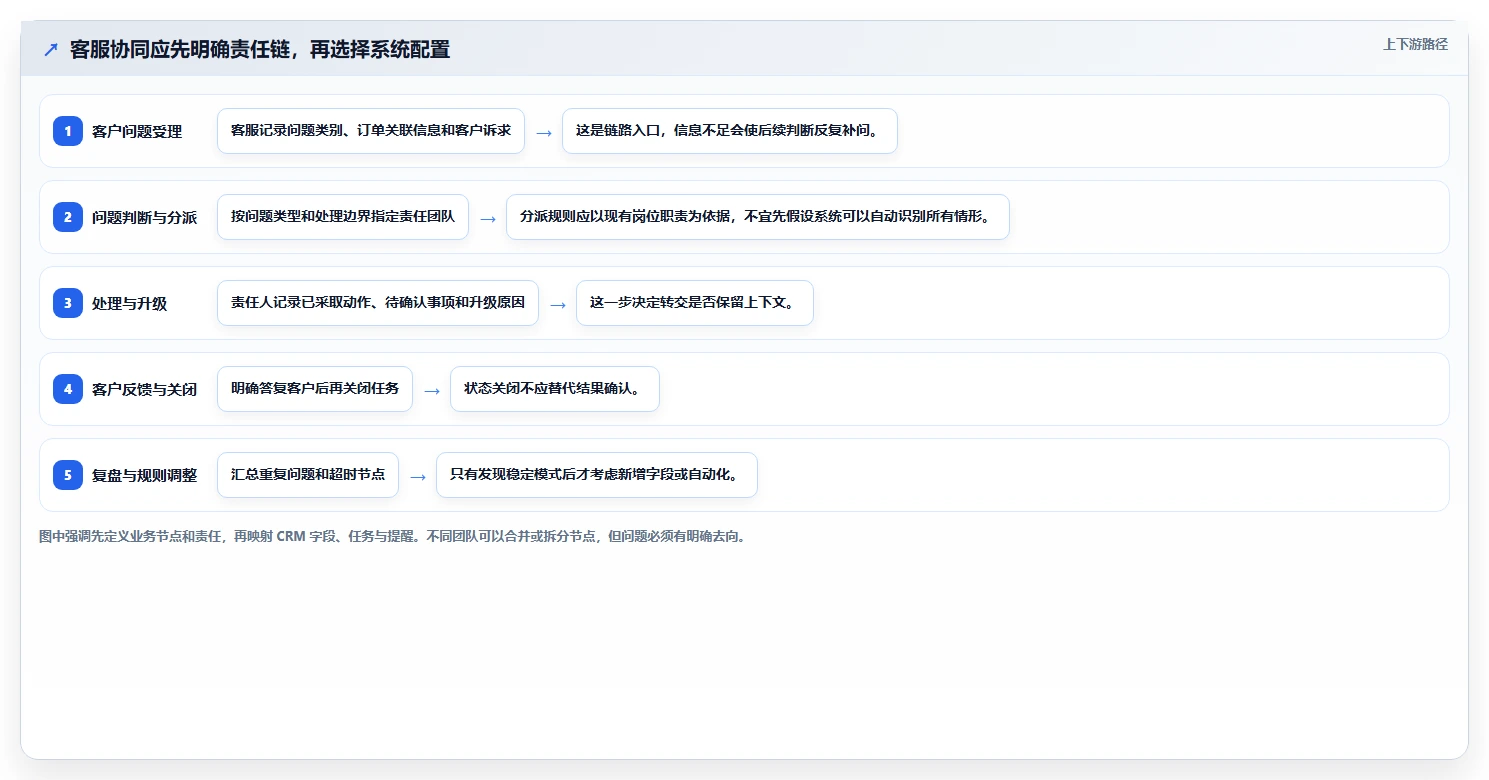
Task: Select the 问题判断与分派 step label
Action: [x=144, y=217]
